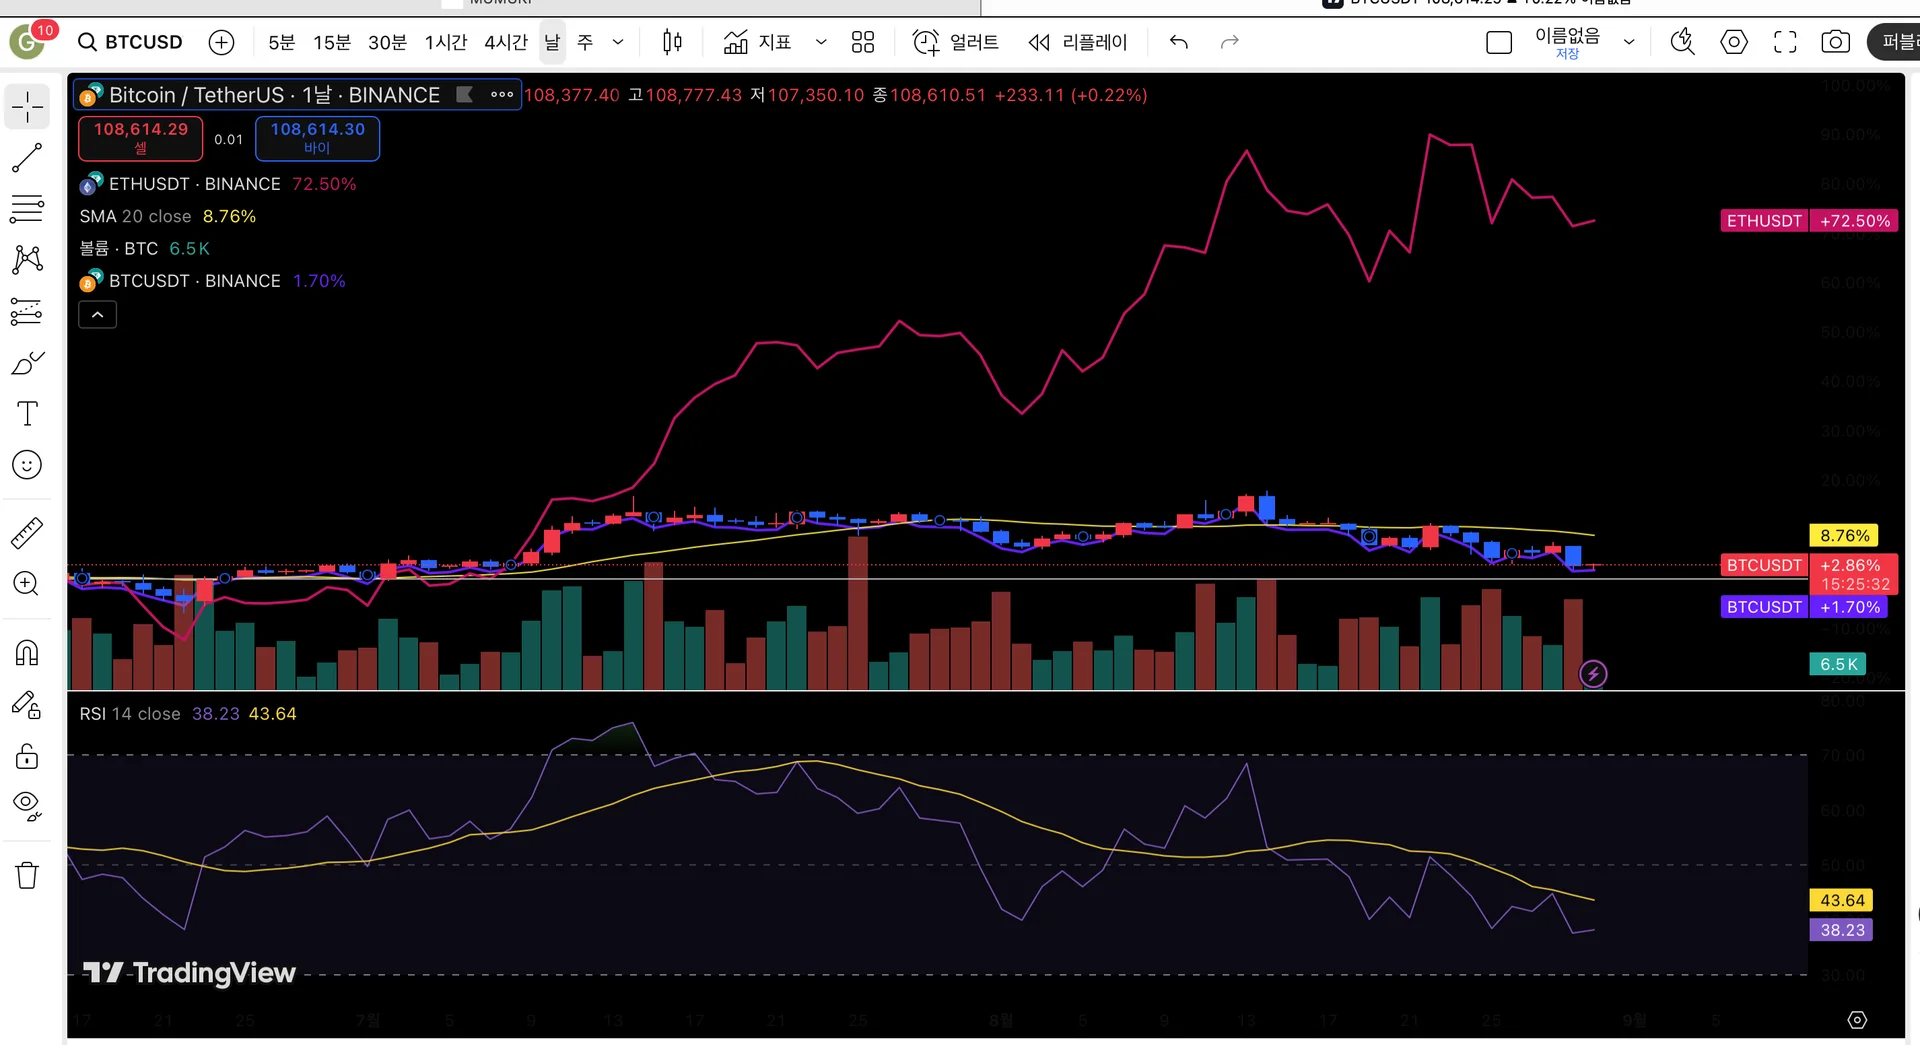Image resolution: width=1920 pixels, height=1045 pixels.
Task: Toggle stay in drawing mode
Action: coord(27,705)
